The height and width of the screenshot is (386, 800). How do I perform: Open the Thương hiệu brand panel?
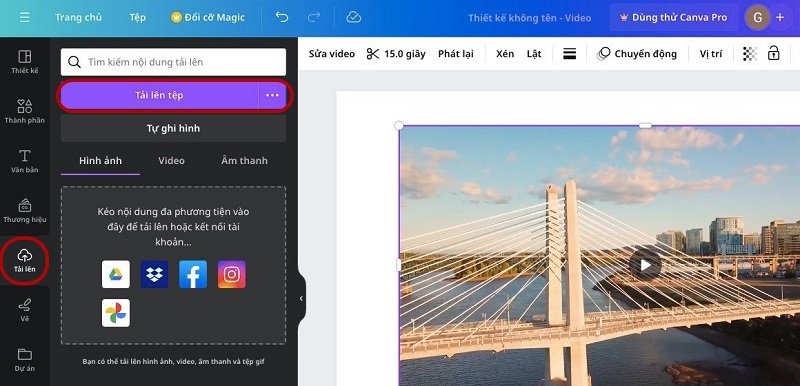24,211
